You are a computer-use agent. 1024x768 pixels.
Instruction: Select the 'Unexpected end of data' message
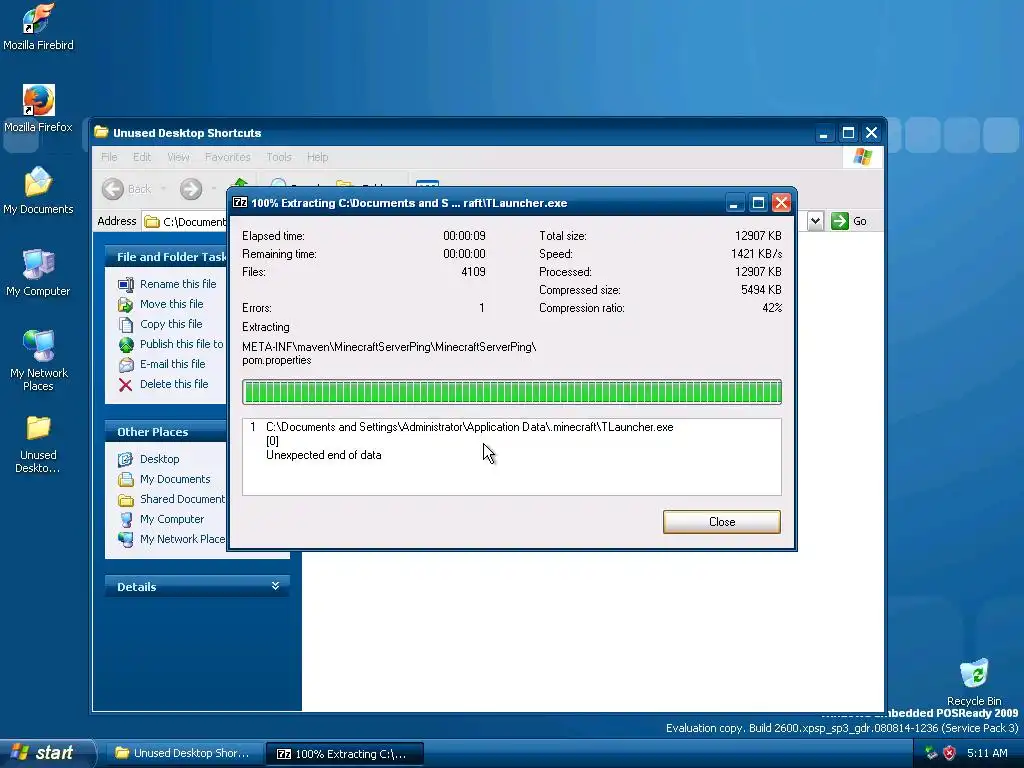(x=323, y=455)
